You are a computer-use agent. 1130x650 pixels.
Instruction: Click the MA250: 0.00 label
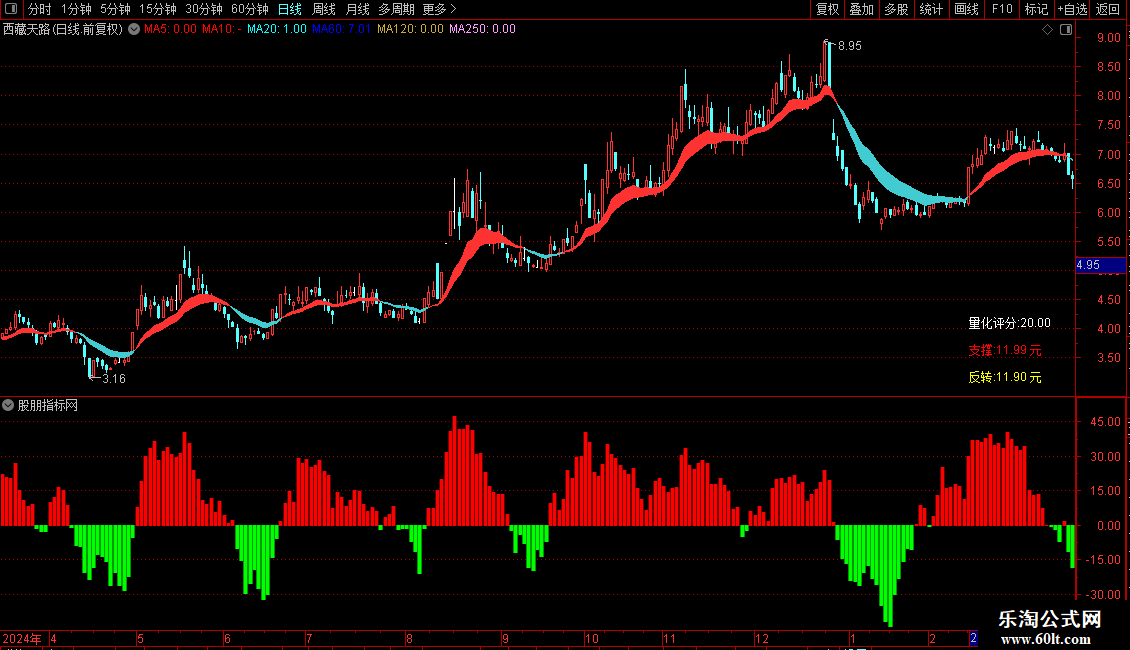click(482, 30)
